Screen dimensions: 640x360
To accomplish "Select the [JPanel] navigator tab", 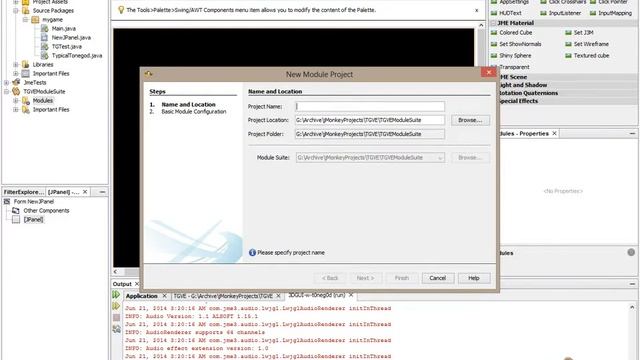I will pyautogui.click(x=63, y=192).
